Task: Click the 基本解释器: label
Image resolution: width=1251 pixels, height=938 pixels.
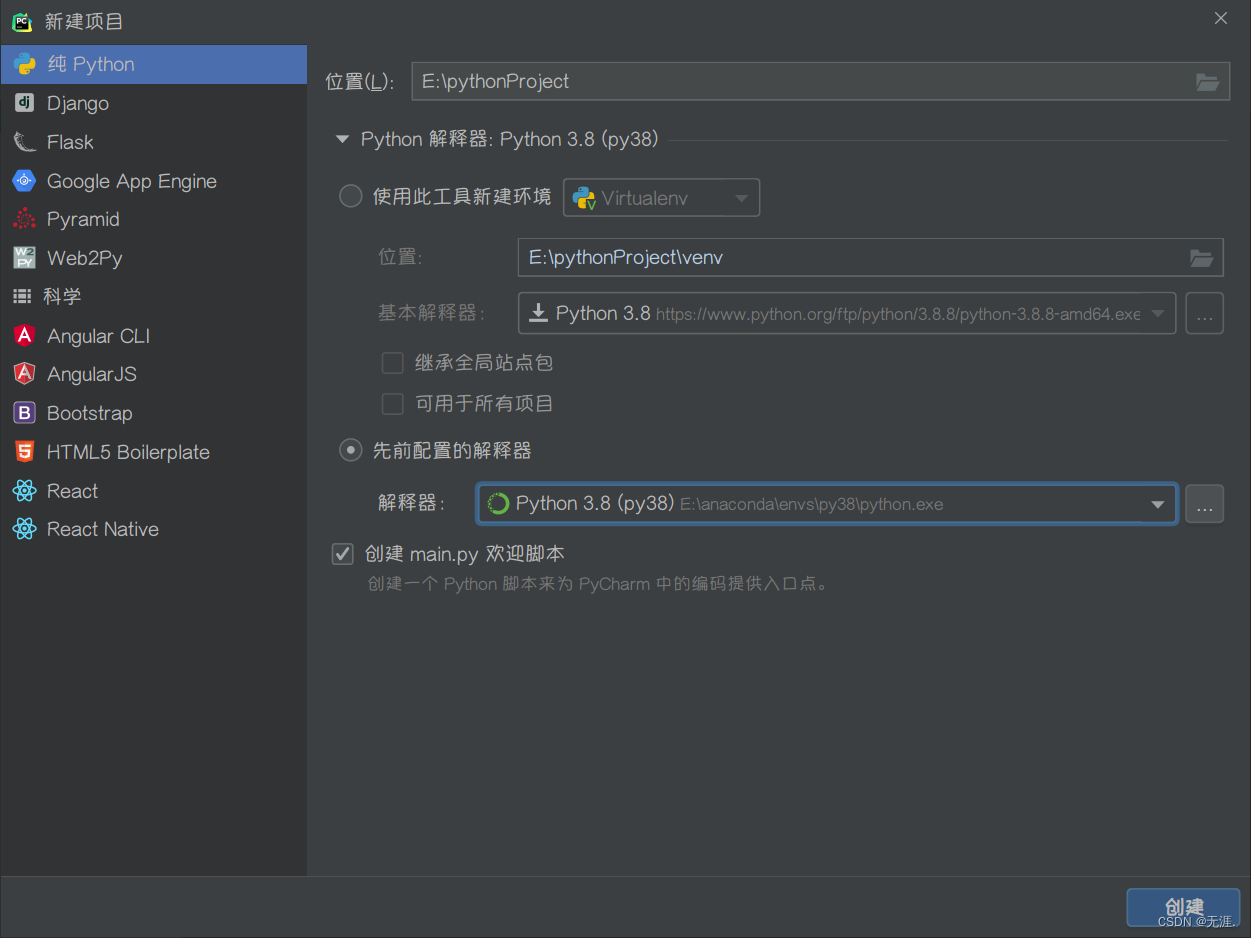Action: coord(431,314)
